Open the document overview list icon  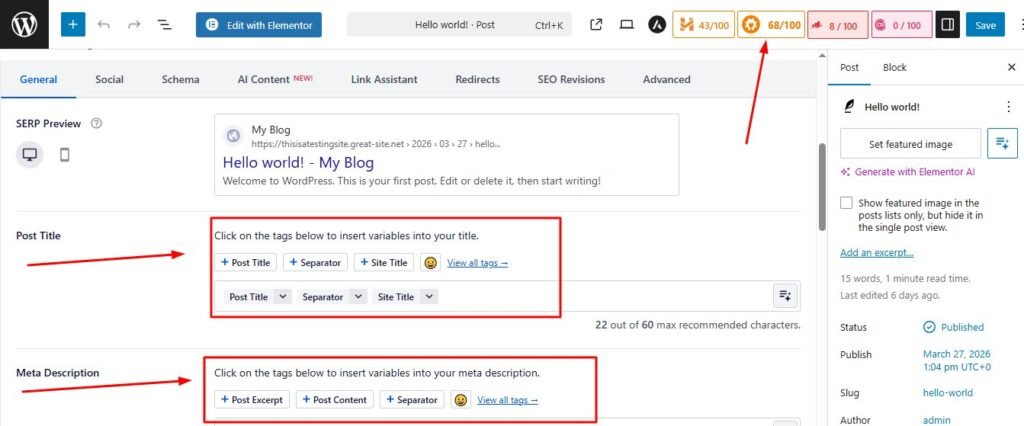(165, 25)
